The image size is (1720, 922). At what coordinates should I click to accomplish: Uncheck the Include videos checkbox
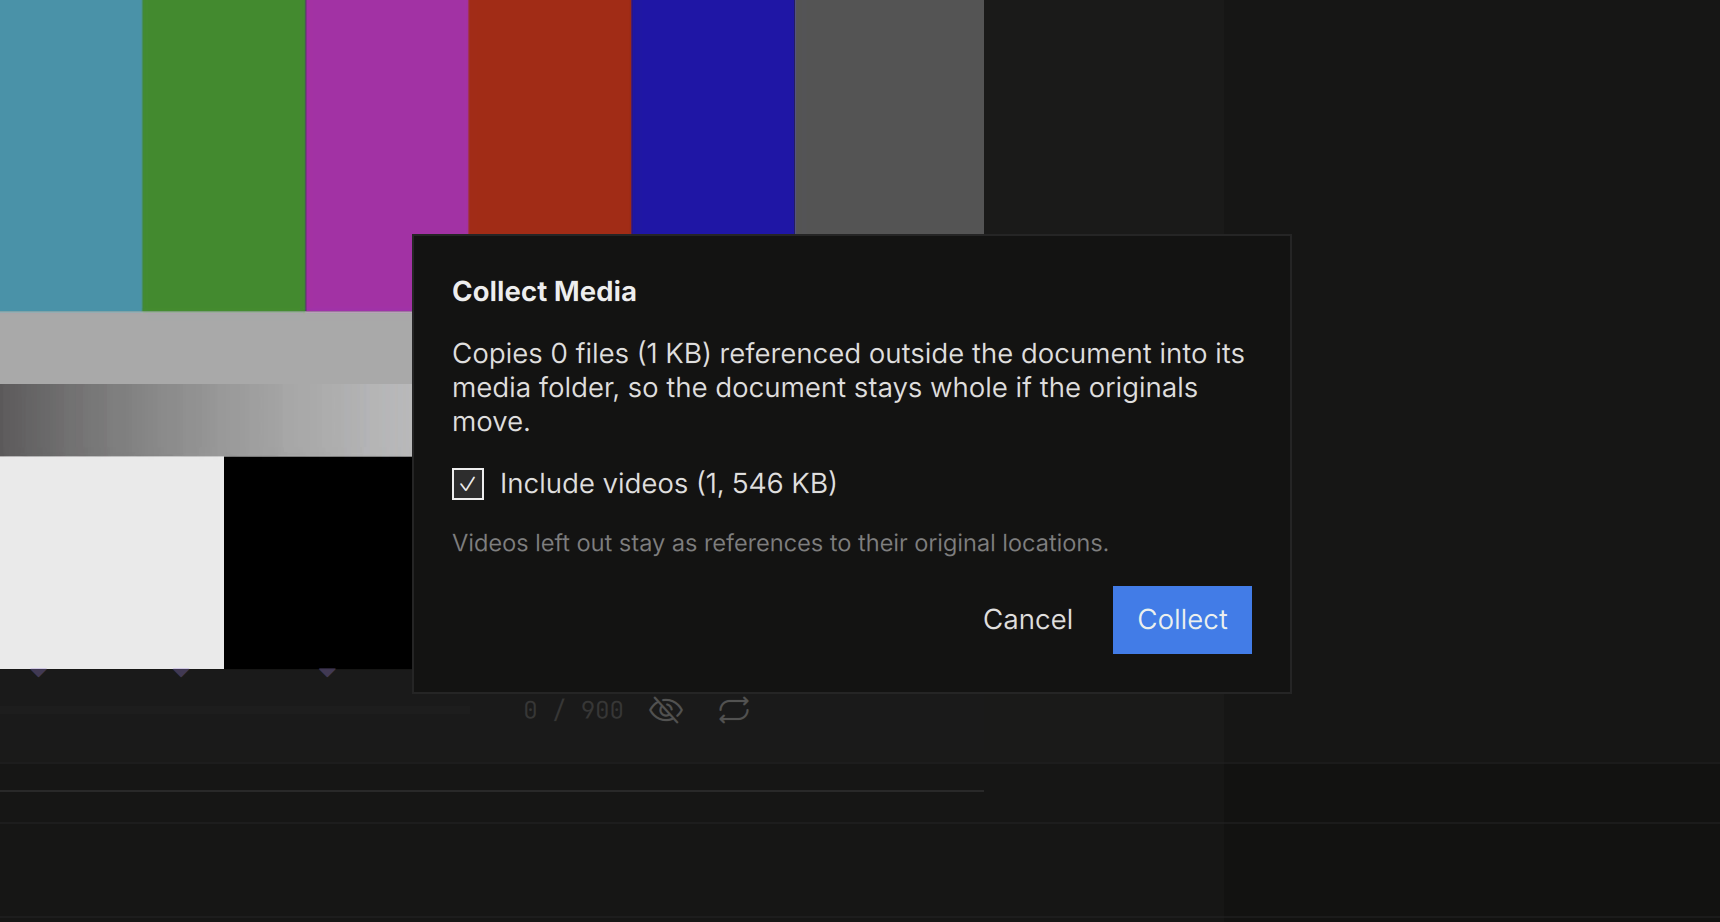[468, 484]
